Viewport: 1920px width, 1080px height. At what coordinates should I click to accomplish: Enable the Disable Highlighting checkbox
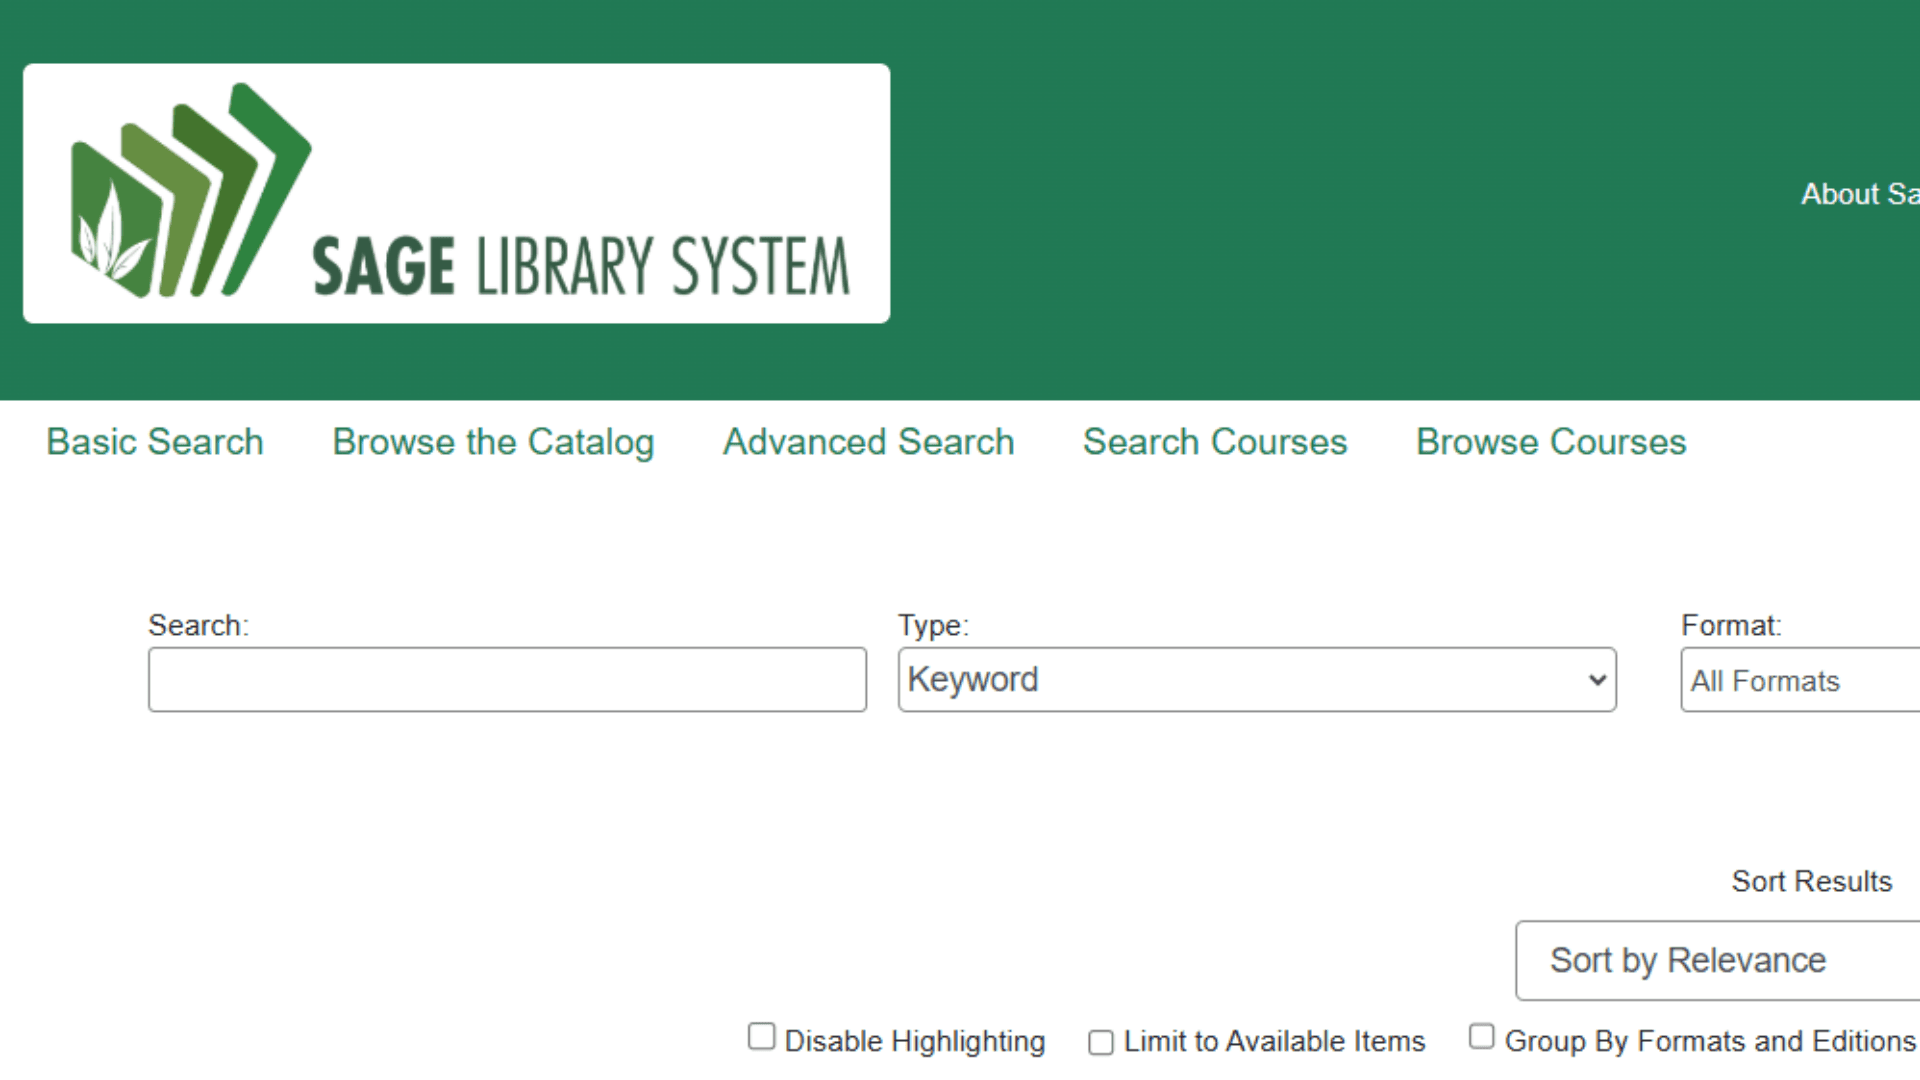(762, 1037)
